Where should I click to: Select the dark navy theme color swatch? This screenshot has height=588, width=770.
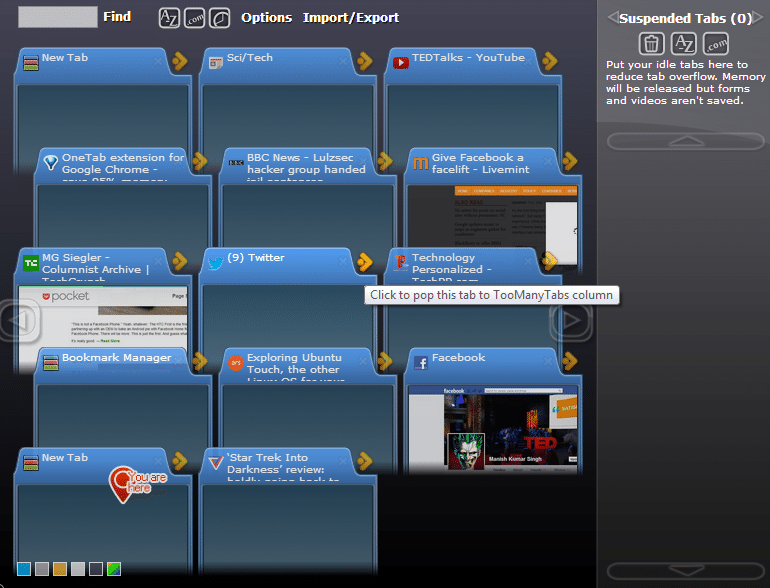(96, 569)
